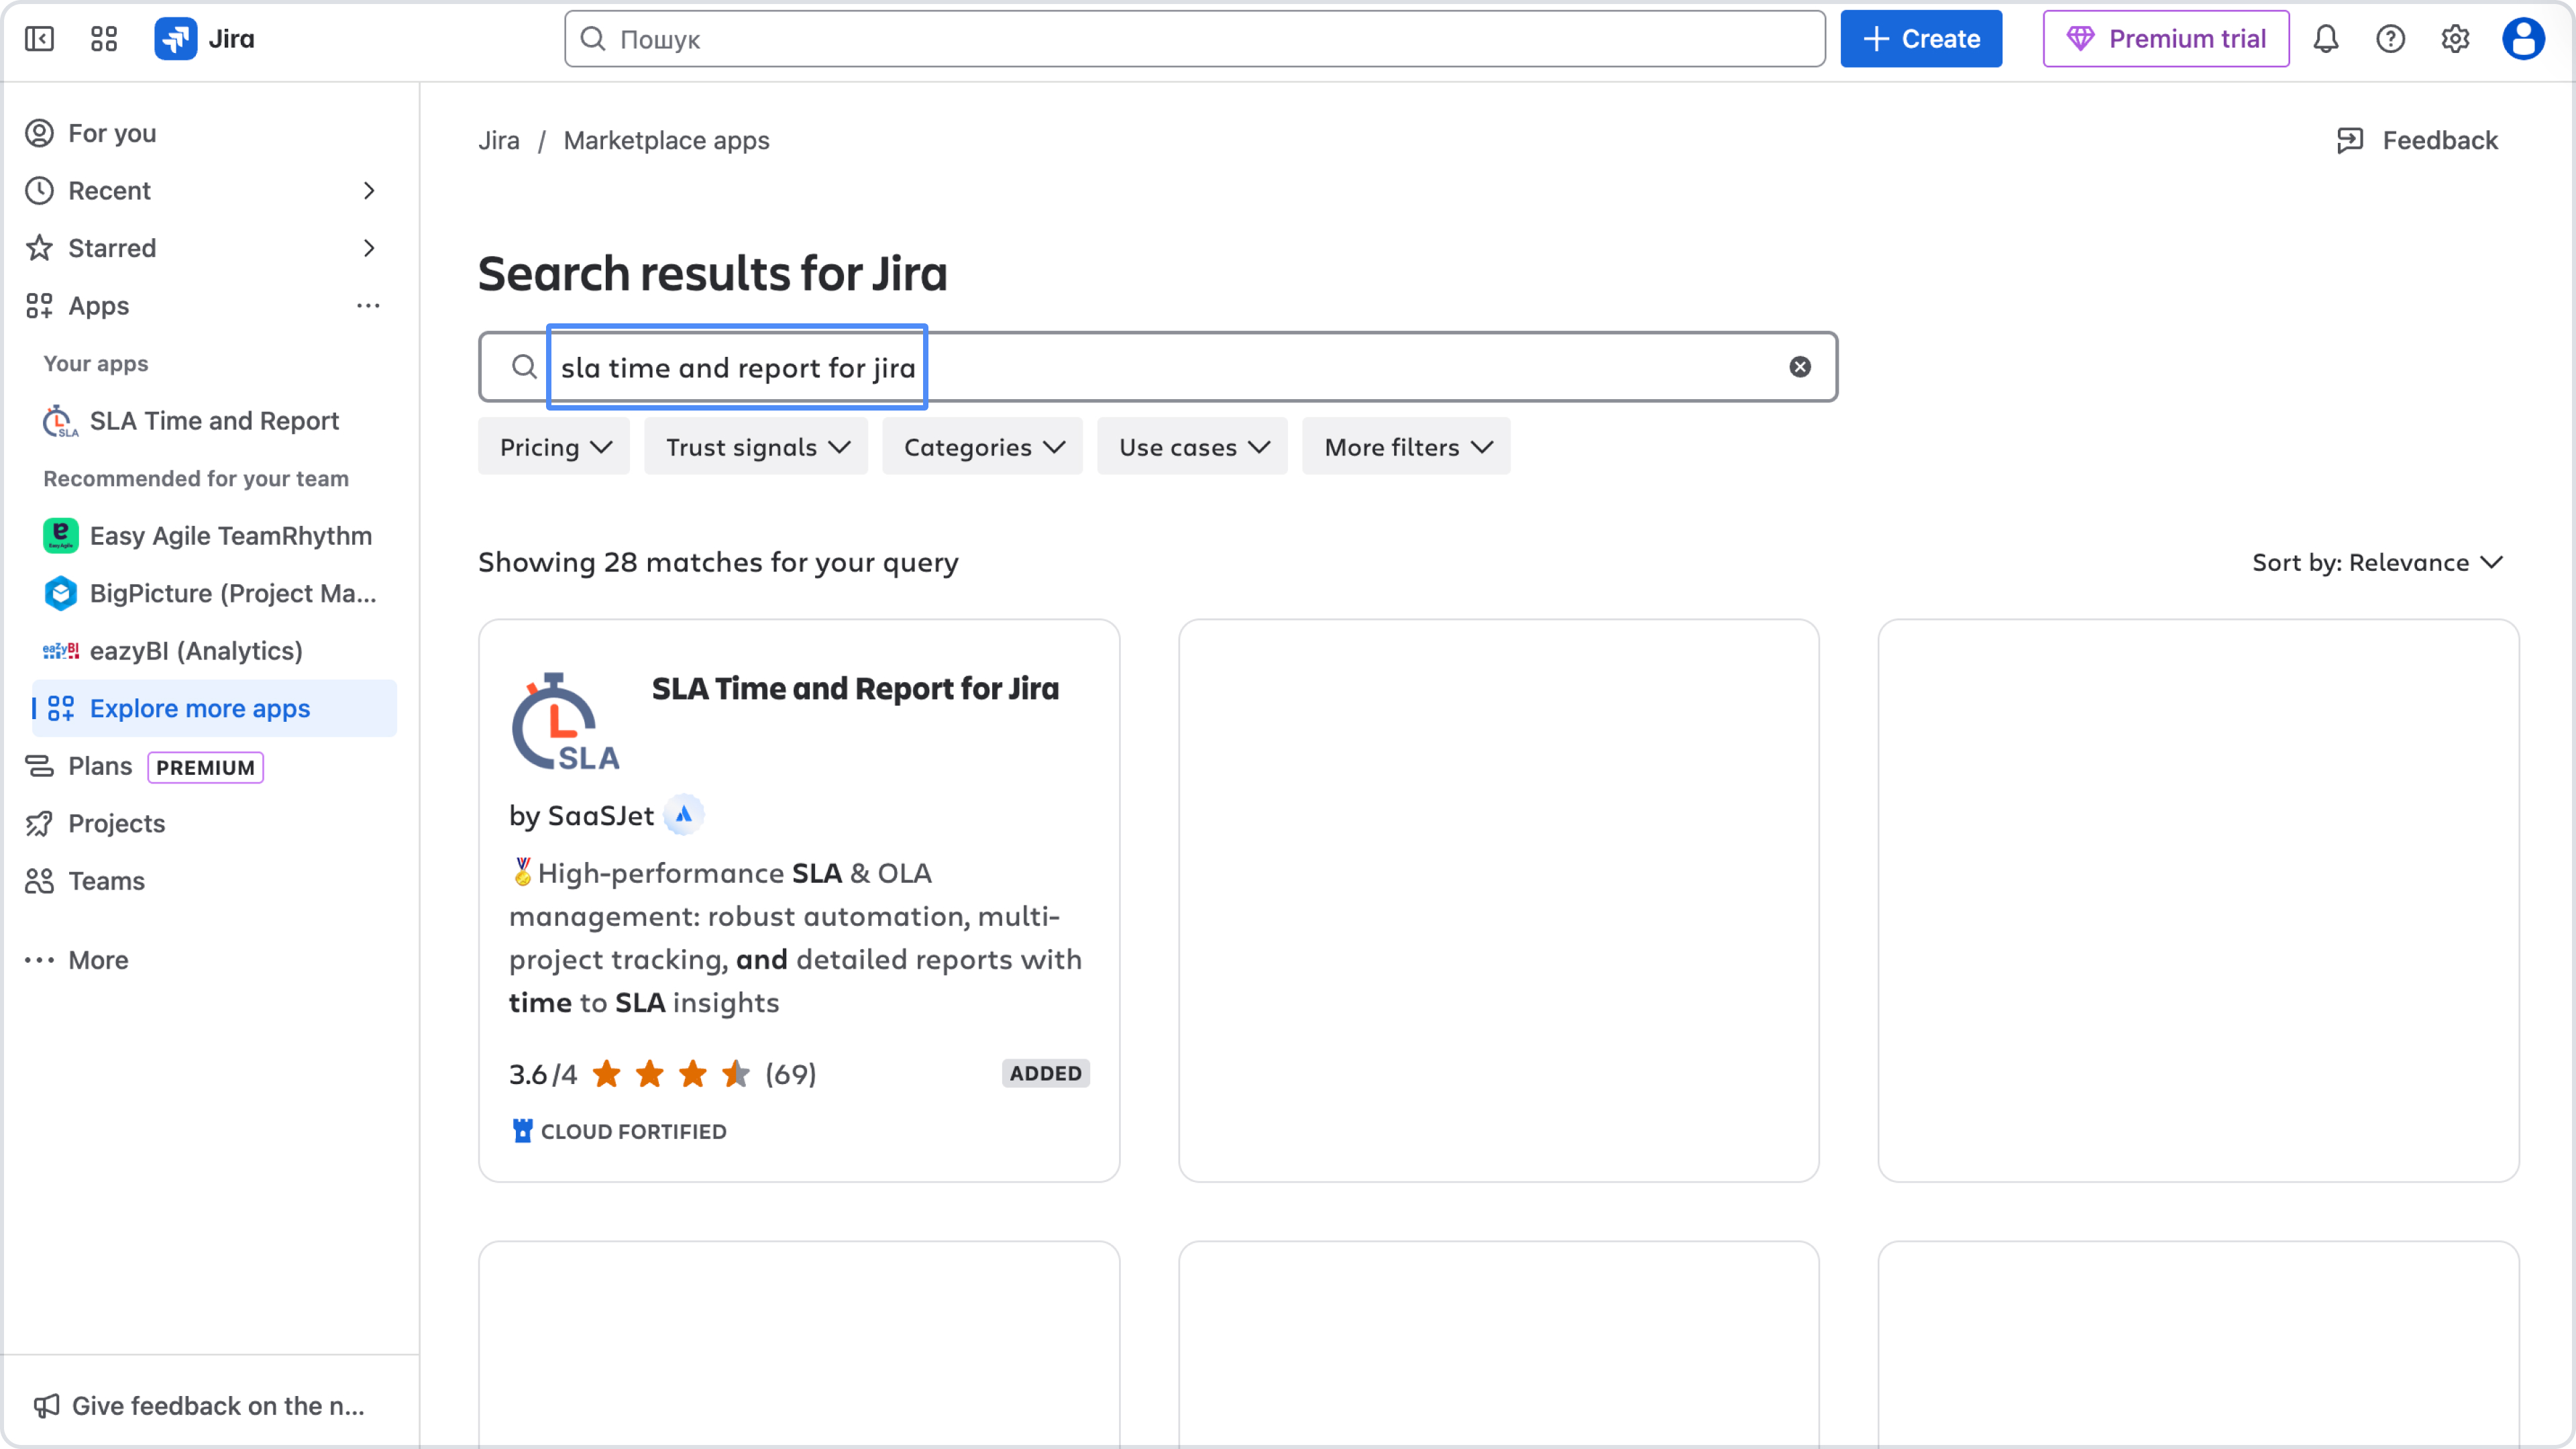Open the Pricing filter dropdown
2576x1449 pixels.
(553, 447)
